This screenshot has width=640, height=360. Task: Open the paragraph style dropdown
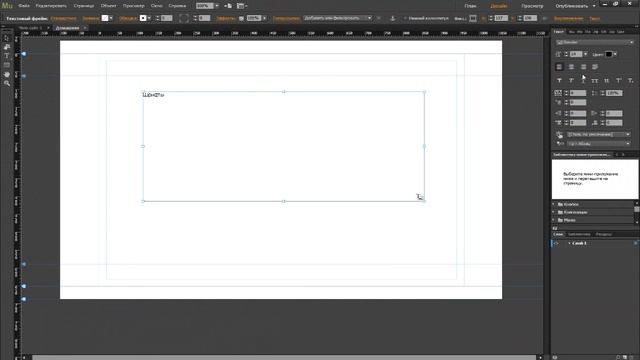point(599,134)
